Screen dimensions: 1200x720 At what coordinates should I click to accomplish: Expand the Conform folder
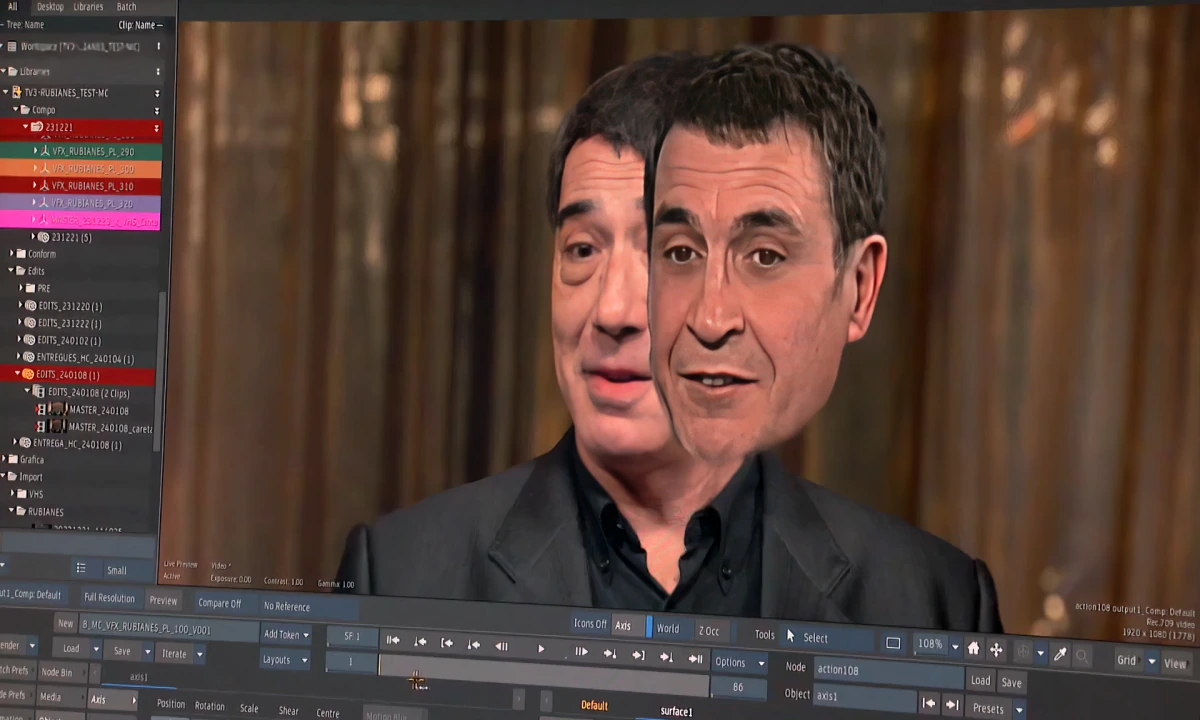pyautogui.click(x=12, y=253)
